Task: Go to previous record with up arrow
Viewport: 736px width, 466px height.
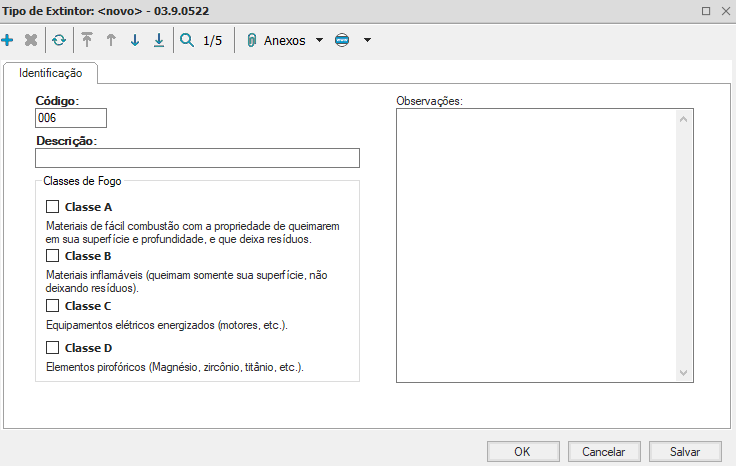Action: pos(111,41)
